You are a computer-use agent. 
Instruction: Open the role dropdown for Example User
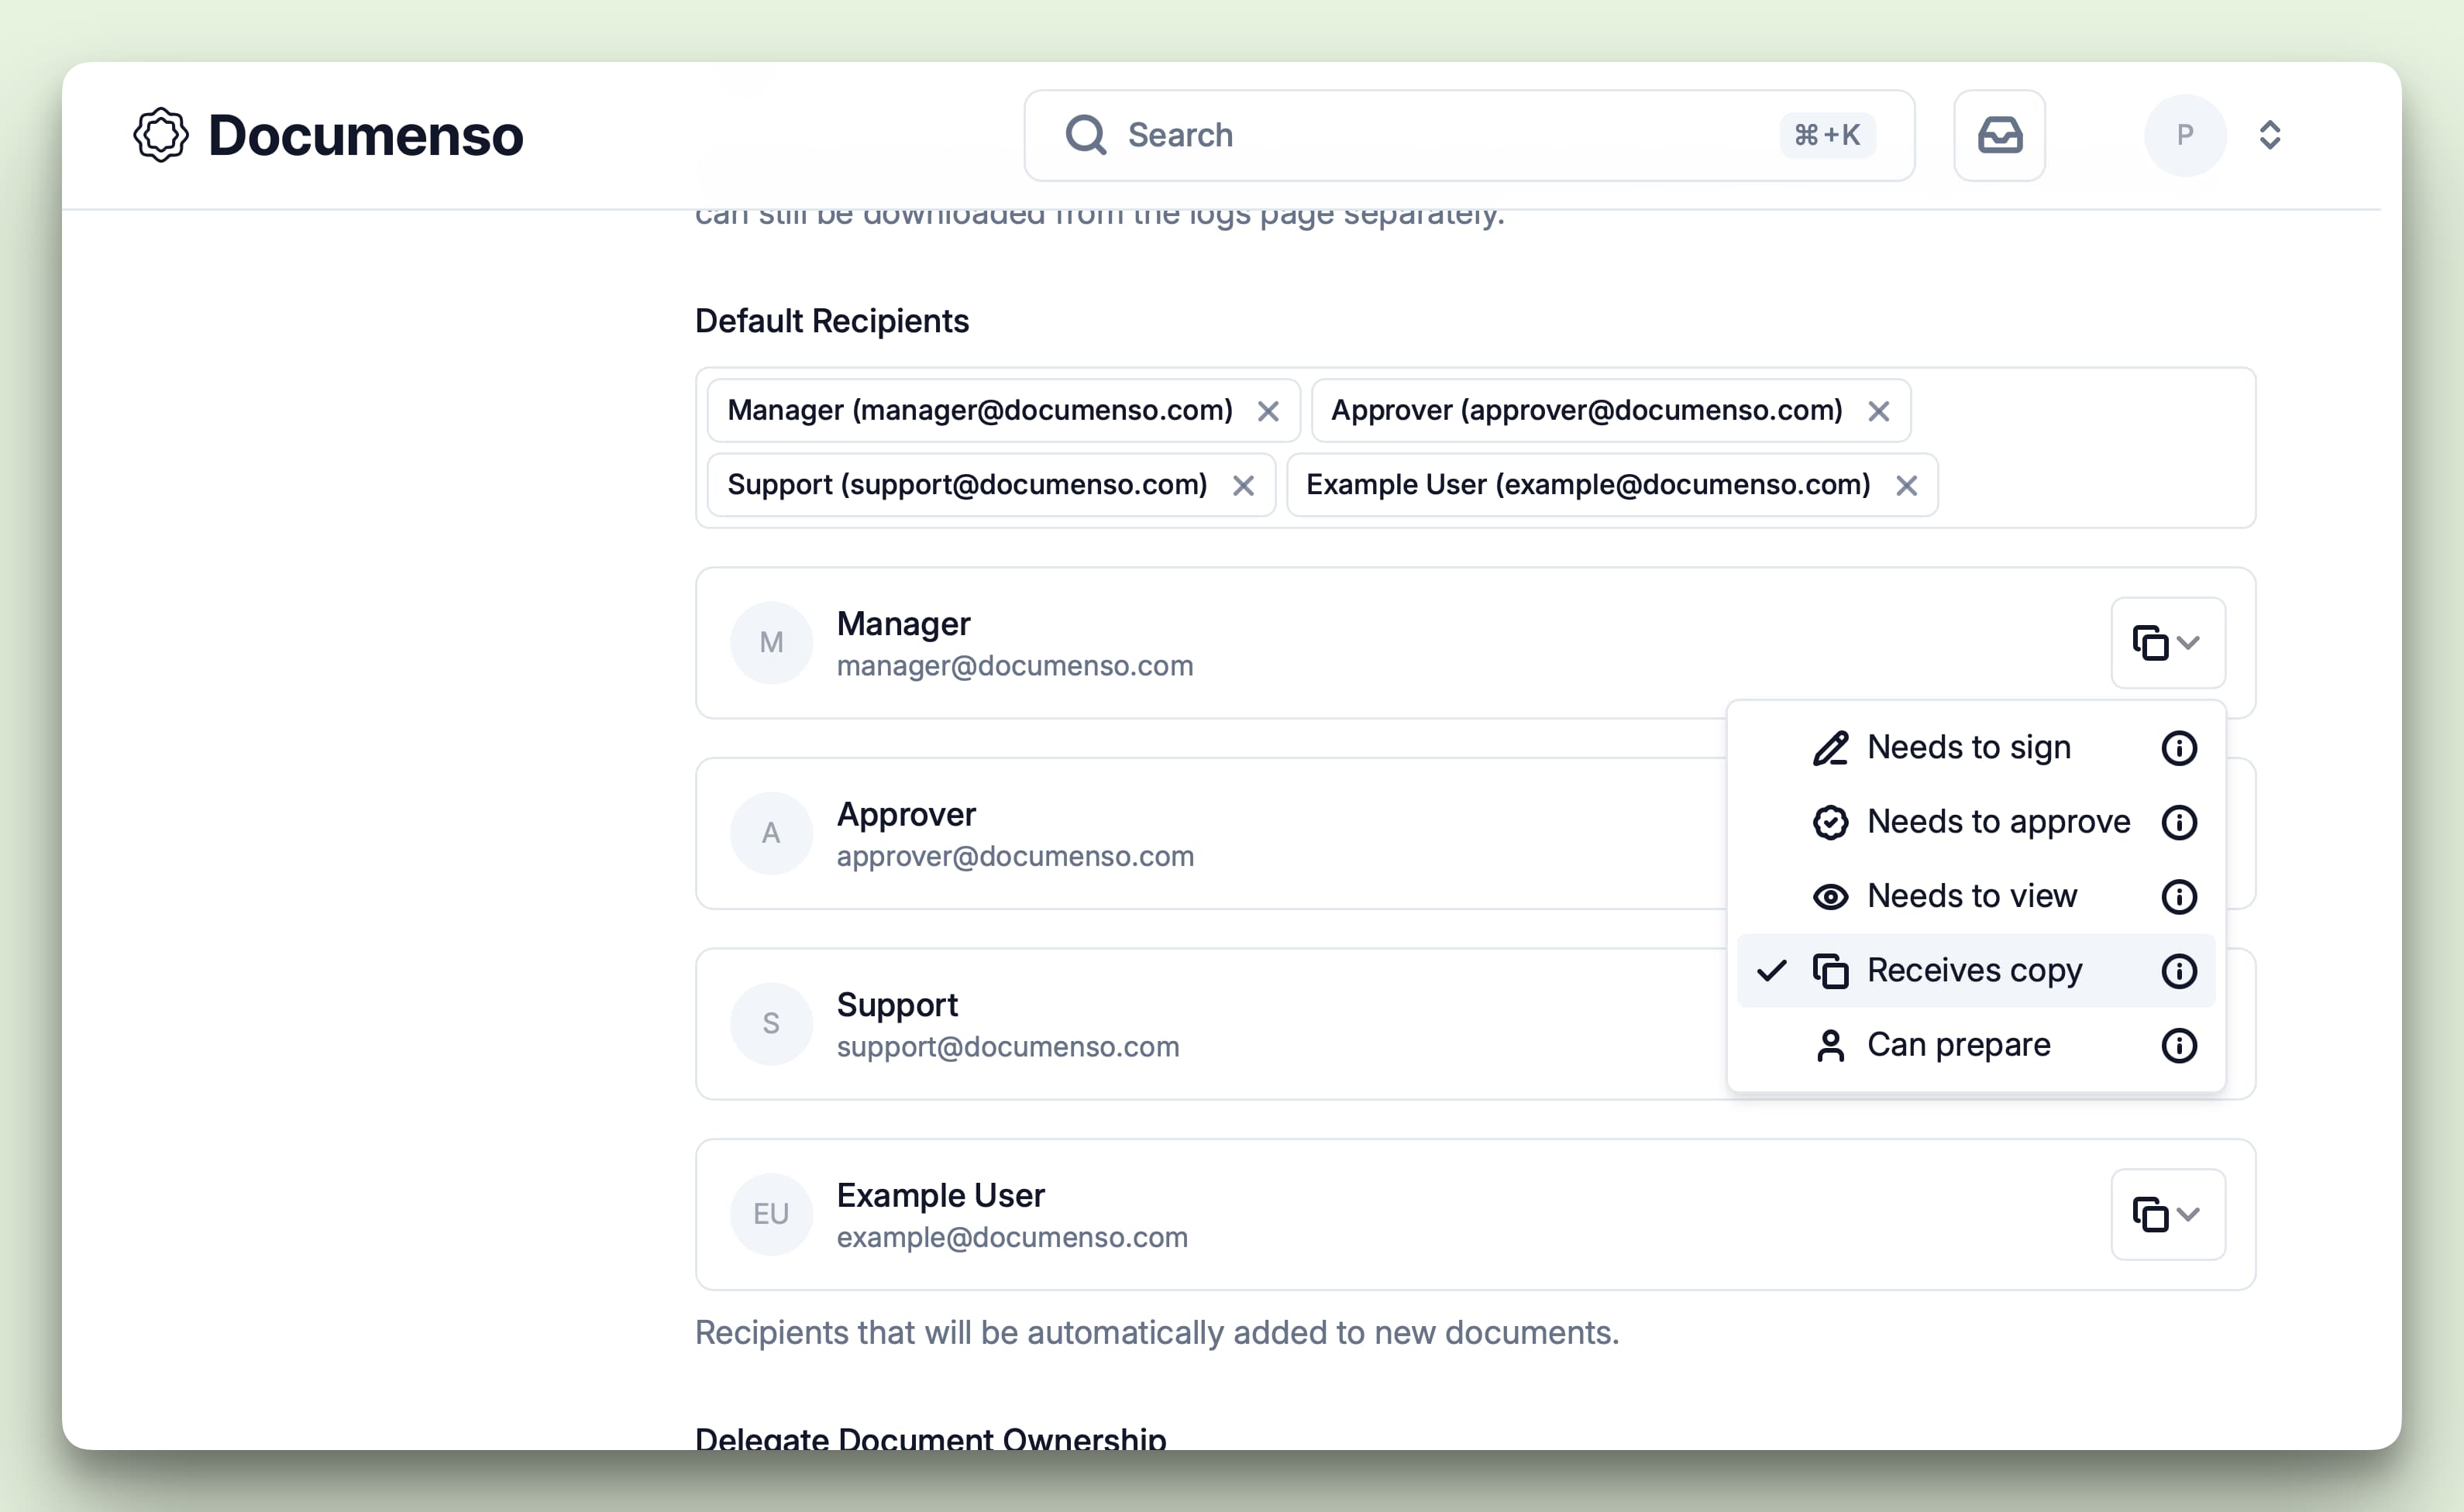(x=2167, y=1214)
